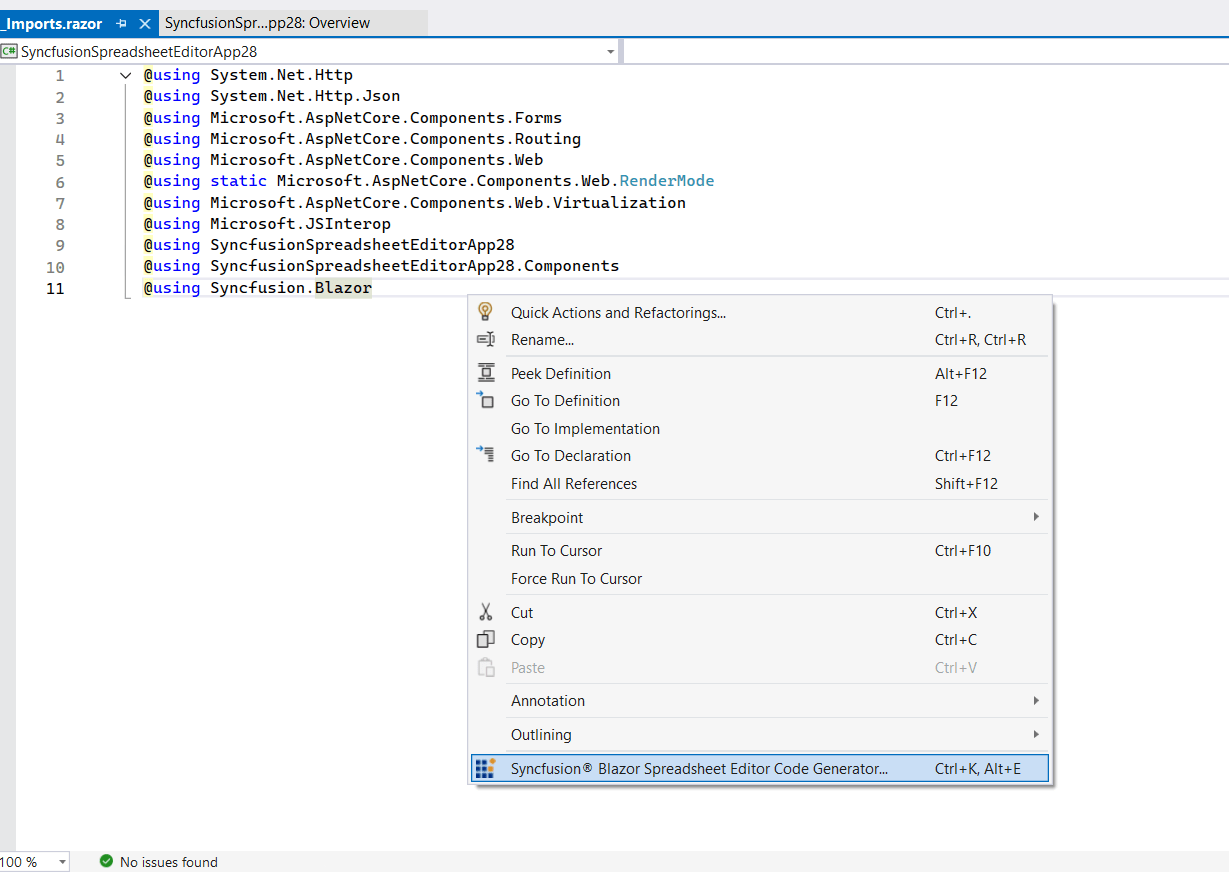Click the Rename icon in the context menu
This screenshot has width=1229, height=872.
[x=486, y=340]
